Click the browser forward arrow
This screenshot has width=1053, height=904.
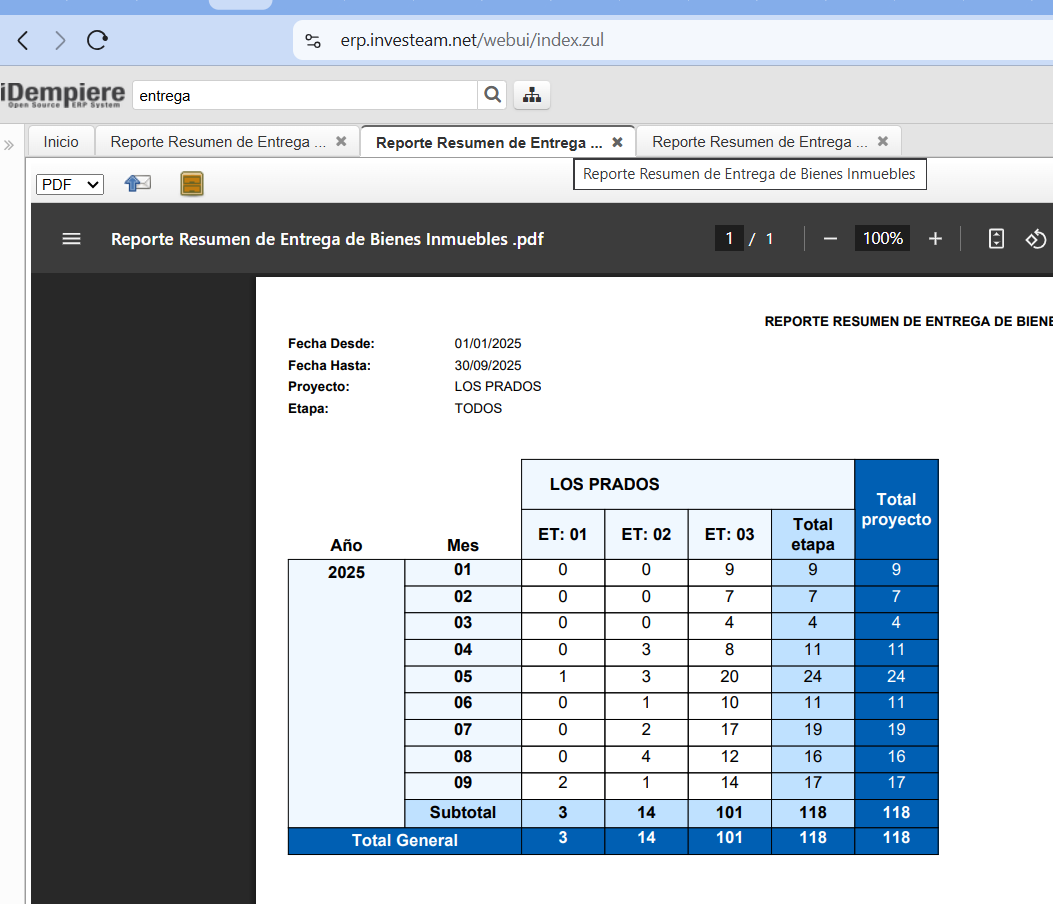point(60,41)
